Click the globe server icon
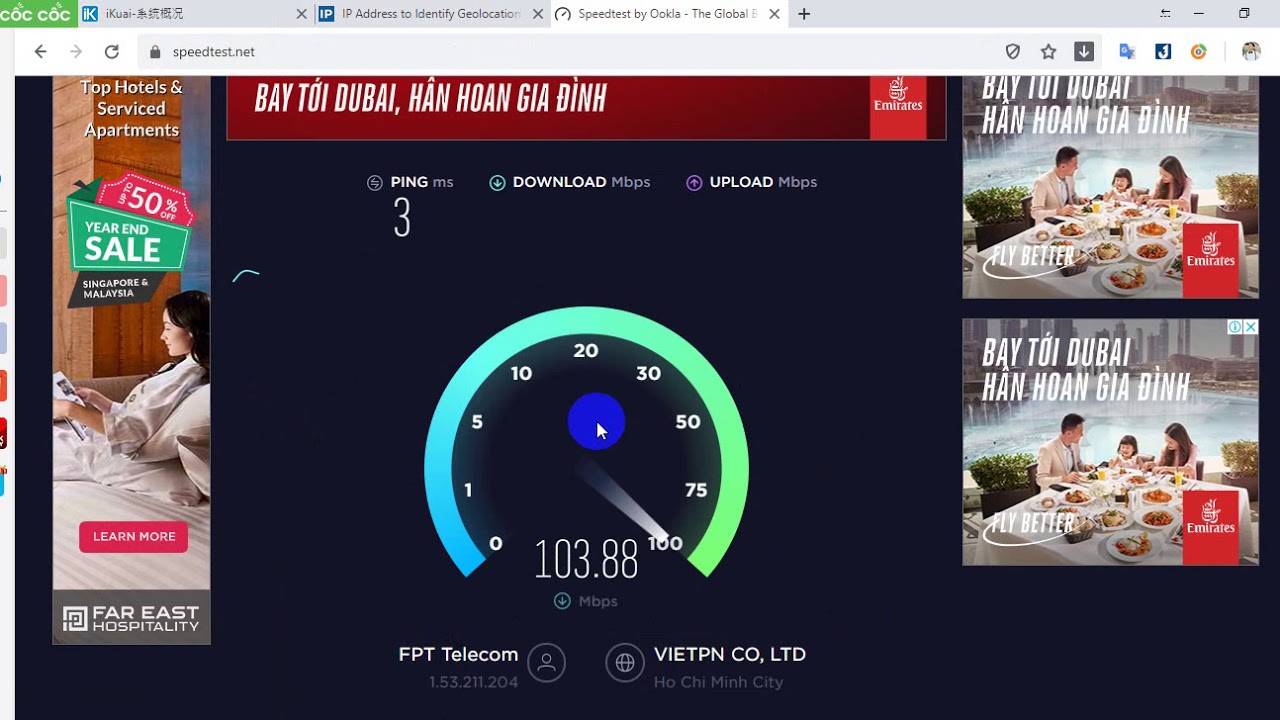1280x720 pixels. pyautogui.click(x=625, y=663)
